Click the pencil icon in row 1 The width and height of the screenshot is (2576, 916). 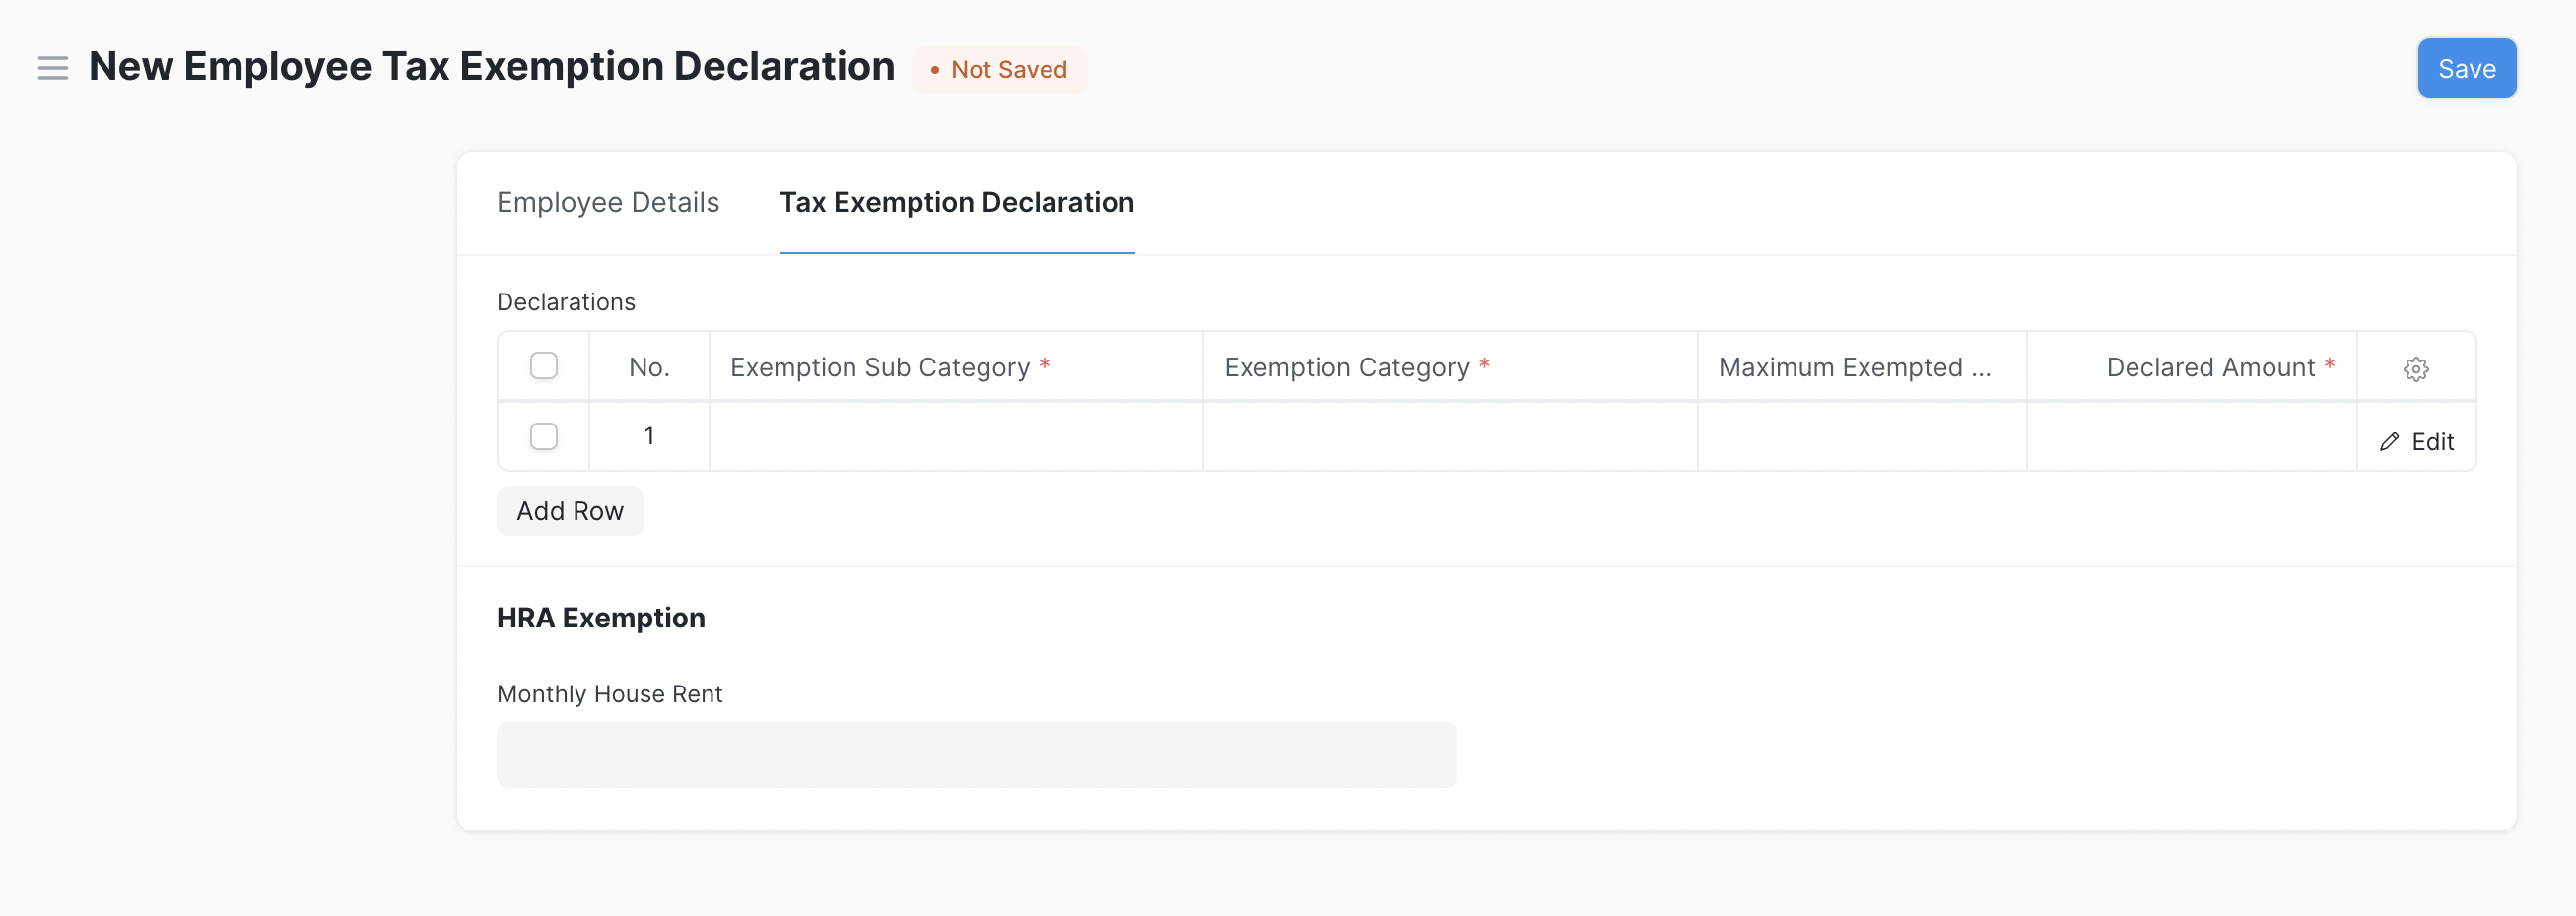pos(2389,442)
